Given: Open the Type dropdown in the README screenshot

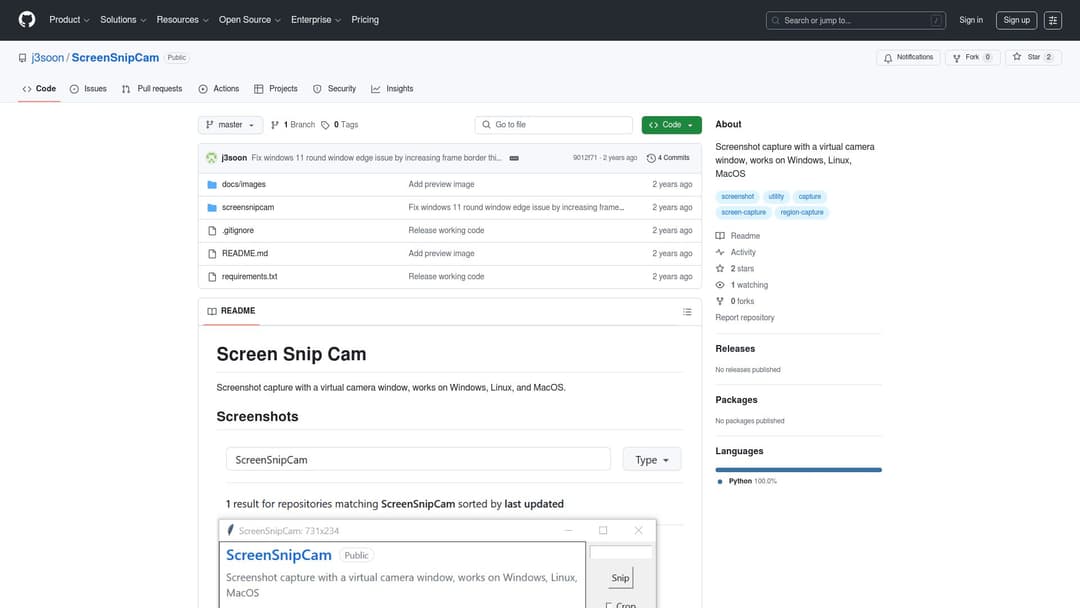Looking at the screenshot, I should [652, 459].
